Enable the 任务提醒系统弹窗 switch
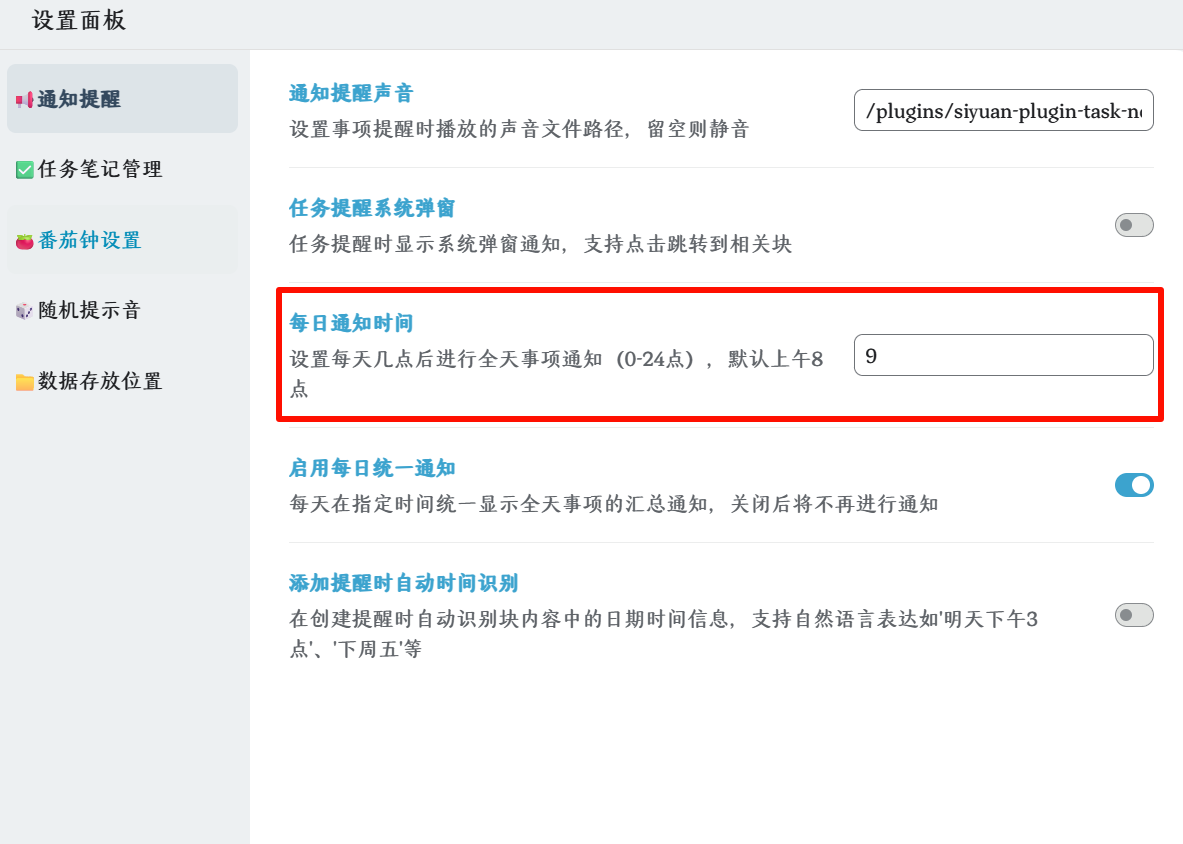The height and width of the screenshot is (844, 1183). click(1134, 225)
